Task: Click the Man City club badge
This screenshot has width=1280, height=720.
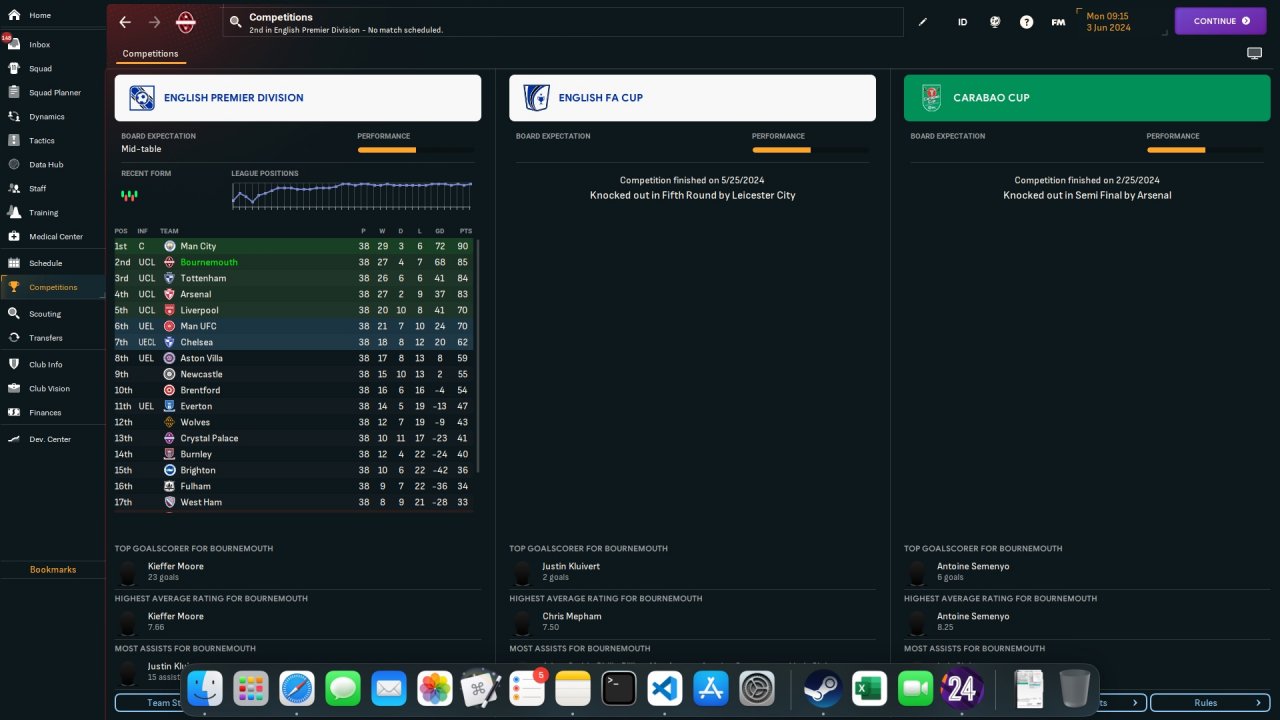Action: [x=170, y=246]
